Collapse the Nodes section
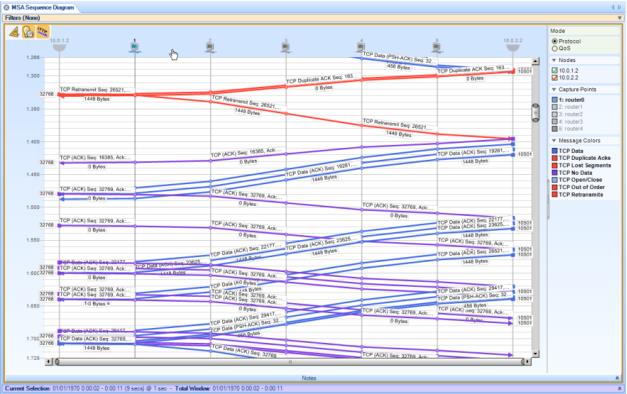This screenshot has height=394, width=627. click(554, 60)
